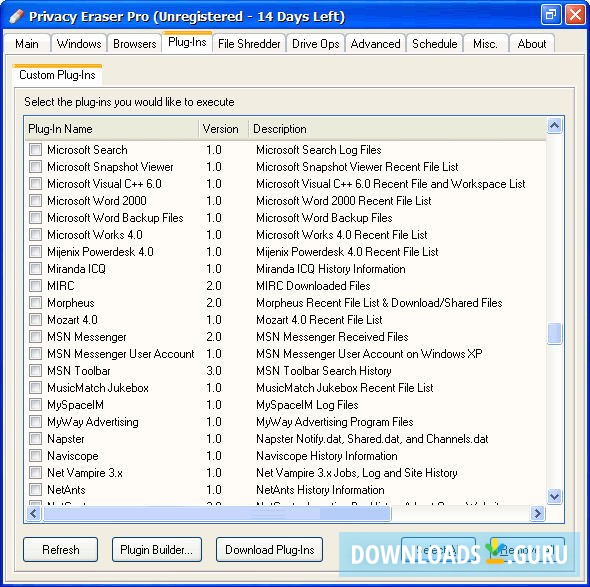
Task: Select the Microsoft Word 2000 checkbox
Action: (35, 201)
